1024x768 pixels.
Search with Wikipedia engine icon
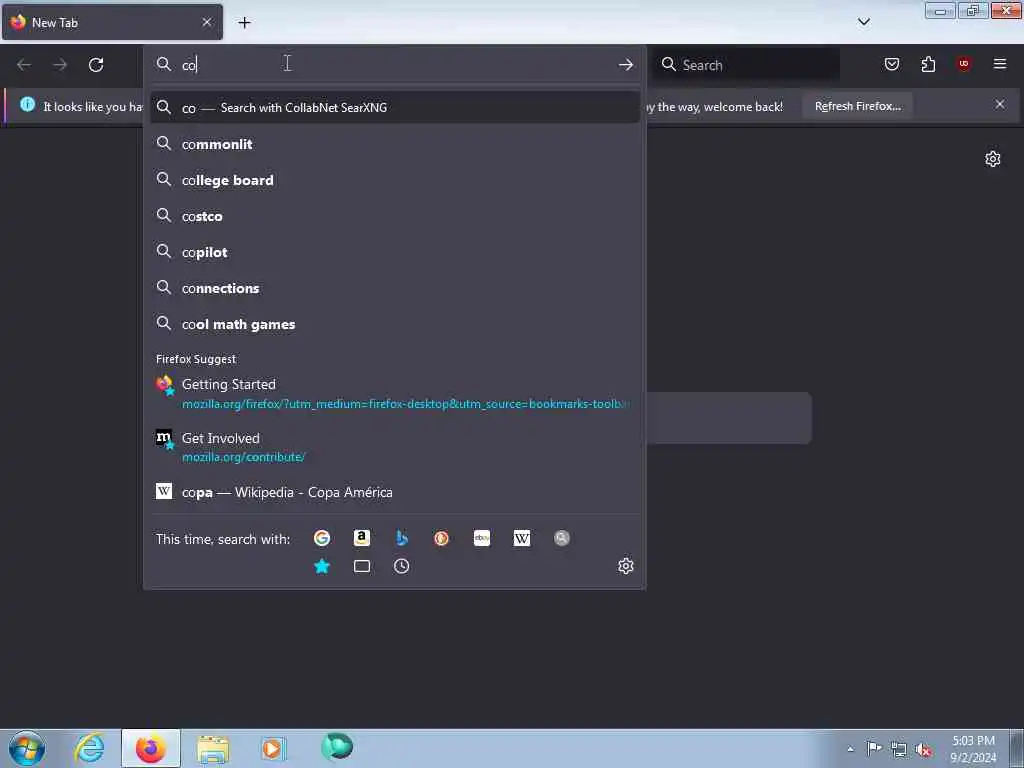click(522, 538)
